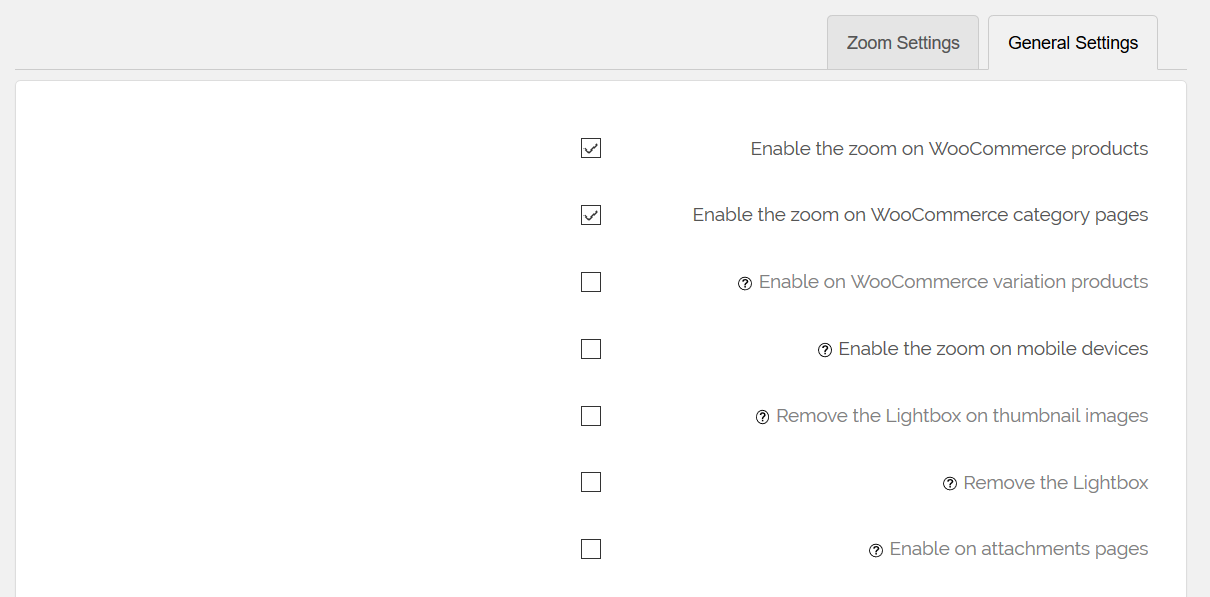This screenshot has width=1210, height=597.
Task: Select the General Settings tab
Action: tap(1073, 43)
